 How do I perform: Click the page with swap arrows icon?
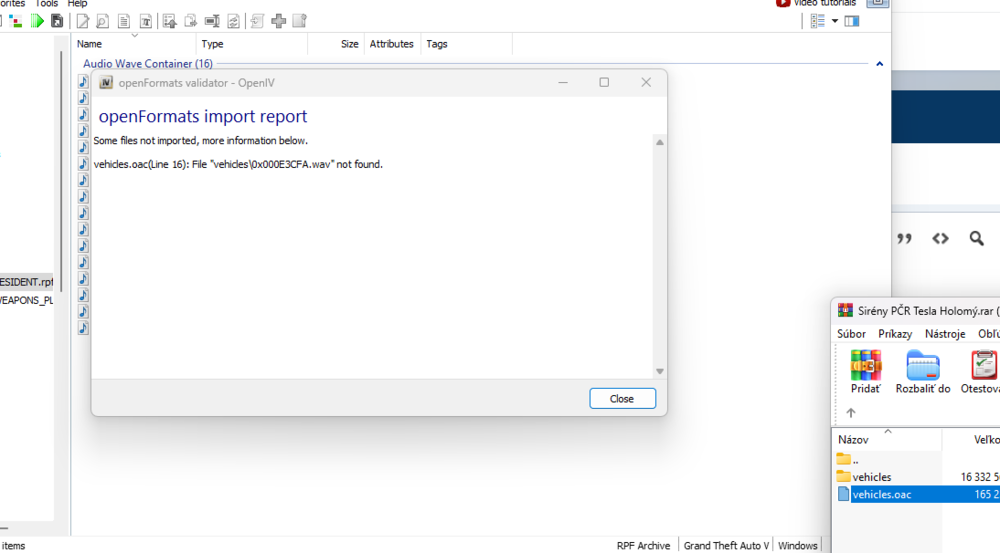[234, 21]
